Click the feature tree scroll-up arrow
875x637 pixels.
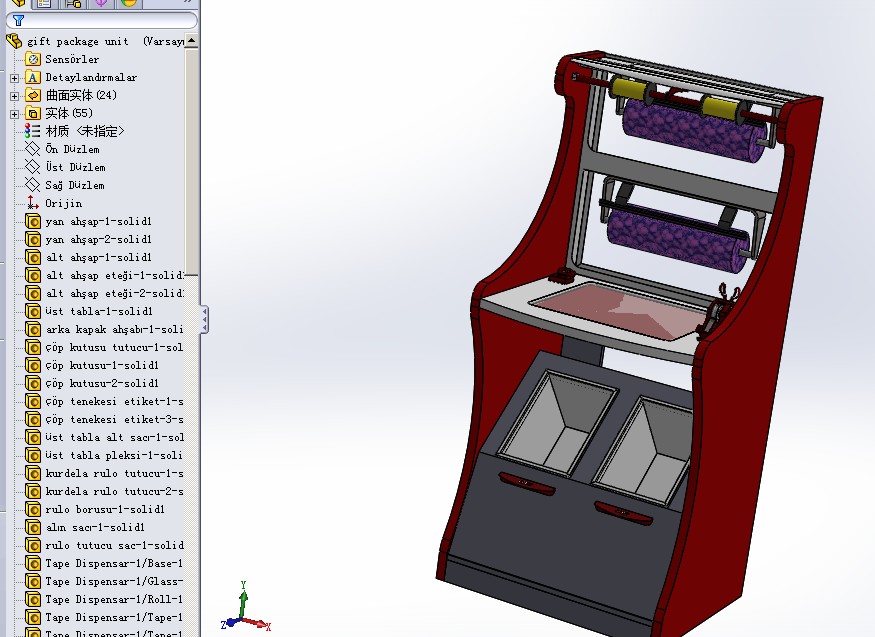coord(191,40)
